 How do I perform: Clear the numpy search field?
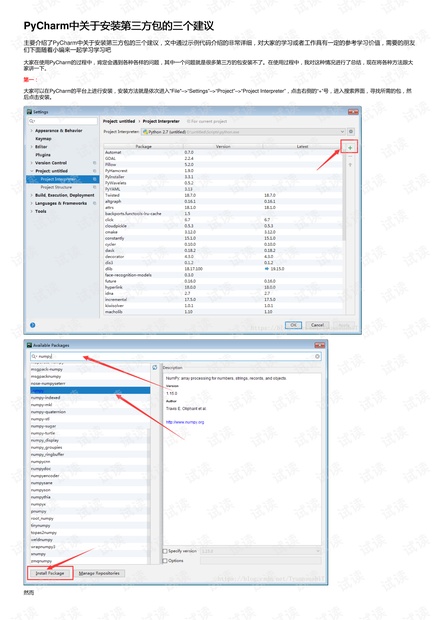click(x=317, y=356)
